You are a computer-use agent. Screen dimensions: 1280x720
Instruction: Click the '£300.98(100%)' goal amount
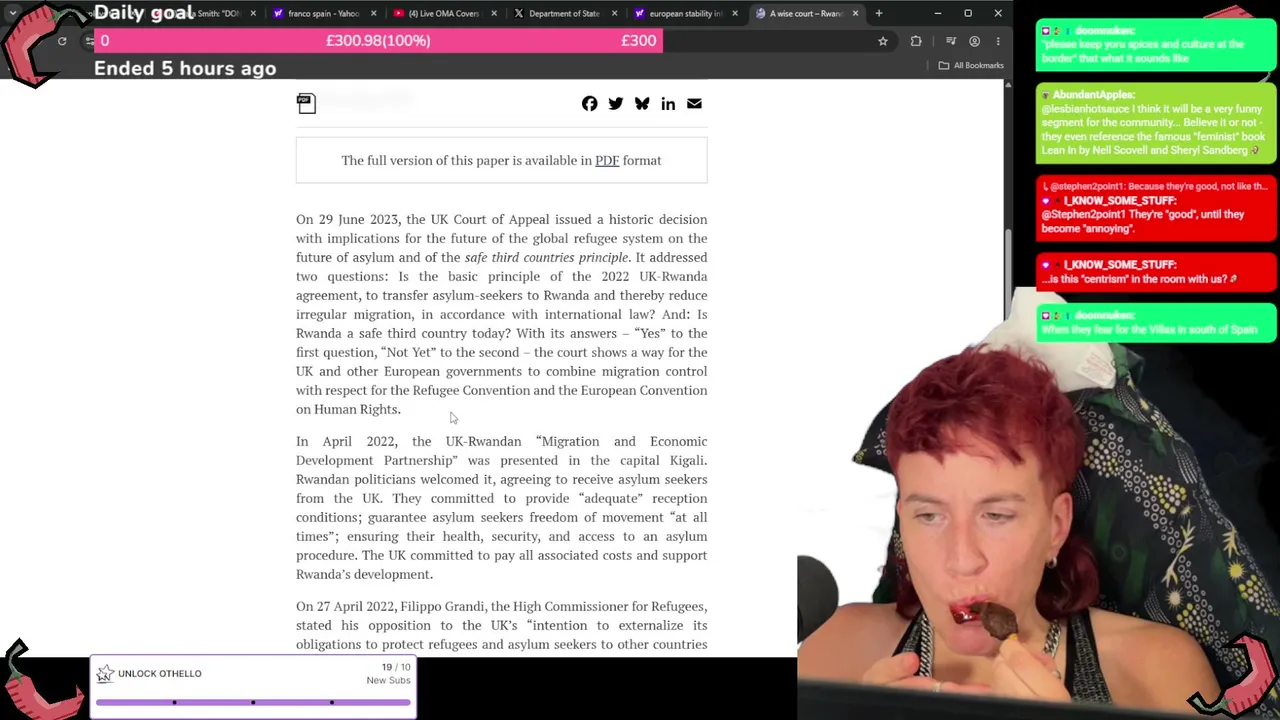[x=378, y=40]
